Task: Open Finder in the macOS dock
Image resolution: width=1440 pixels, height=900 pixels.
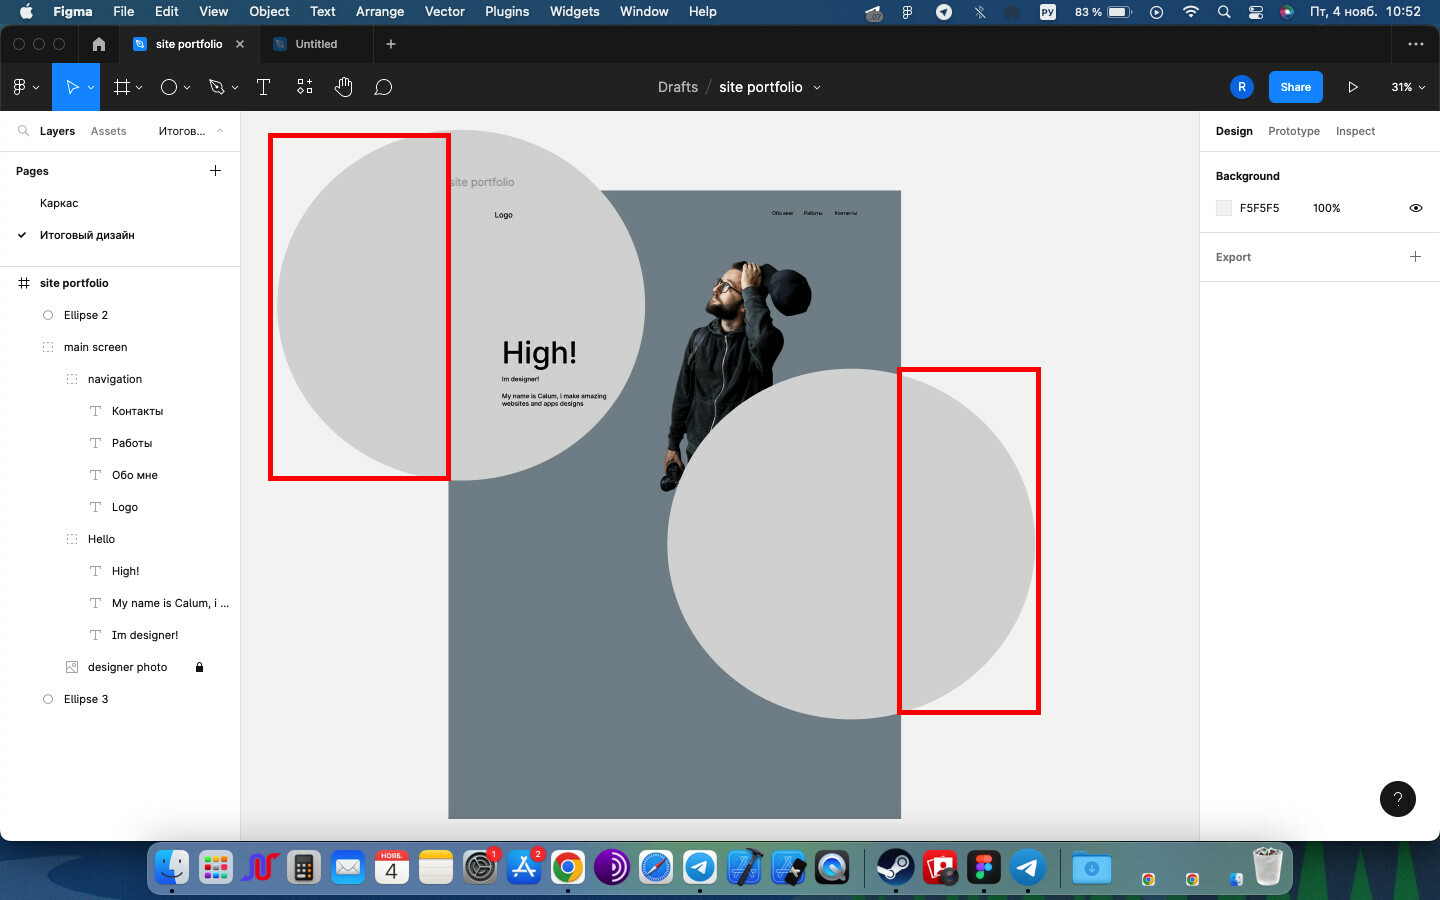Action: [x=172, y=867]
